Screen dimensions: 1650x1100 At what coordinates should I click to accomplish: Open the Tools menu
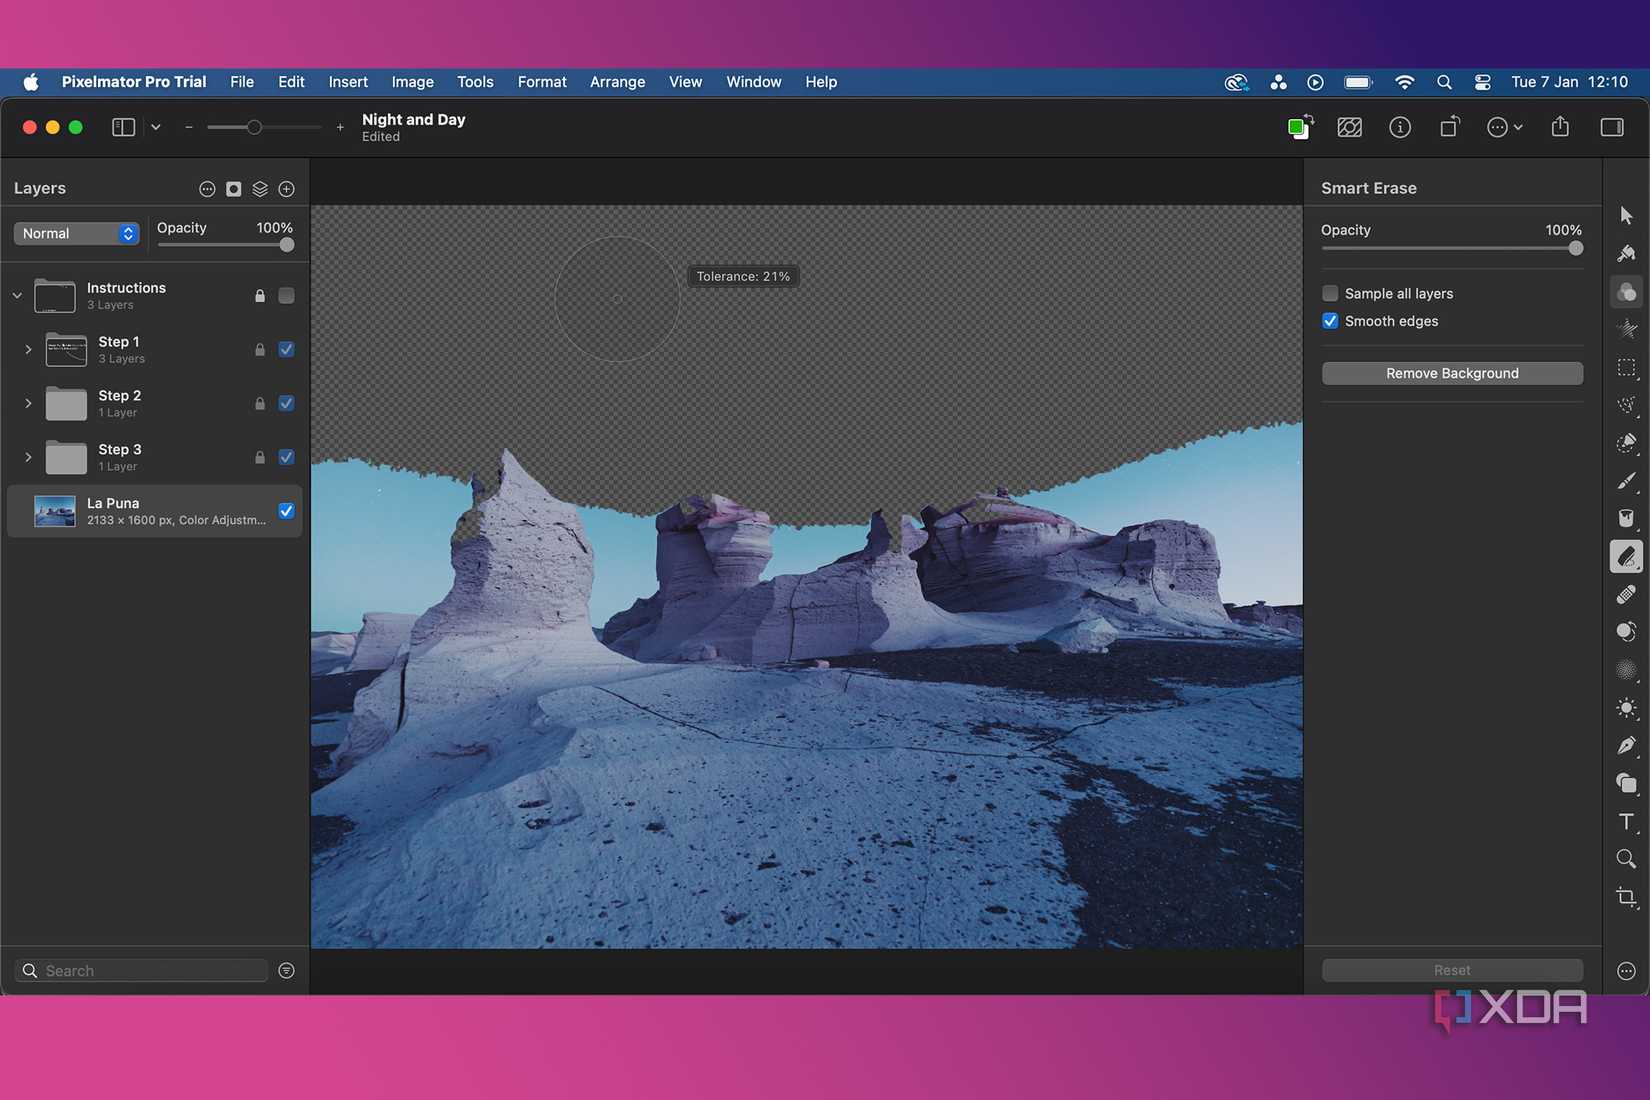coord(475,82)
